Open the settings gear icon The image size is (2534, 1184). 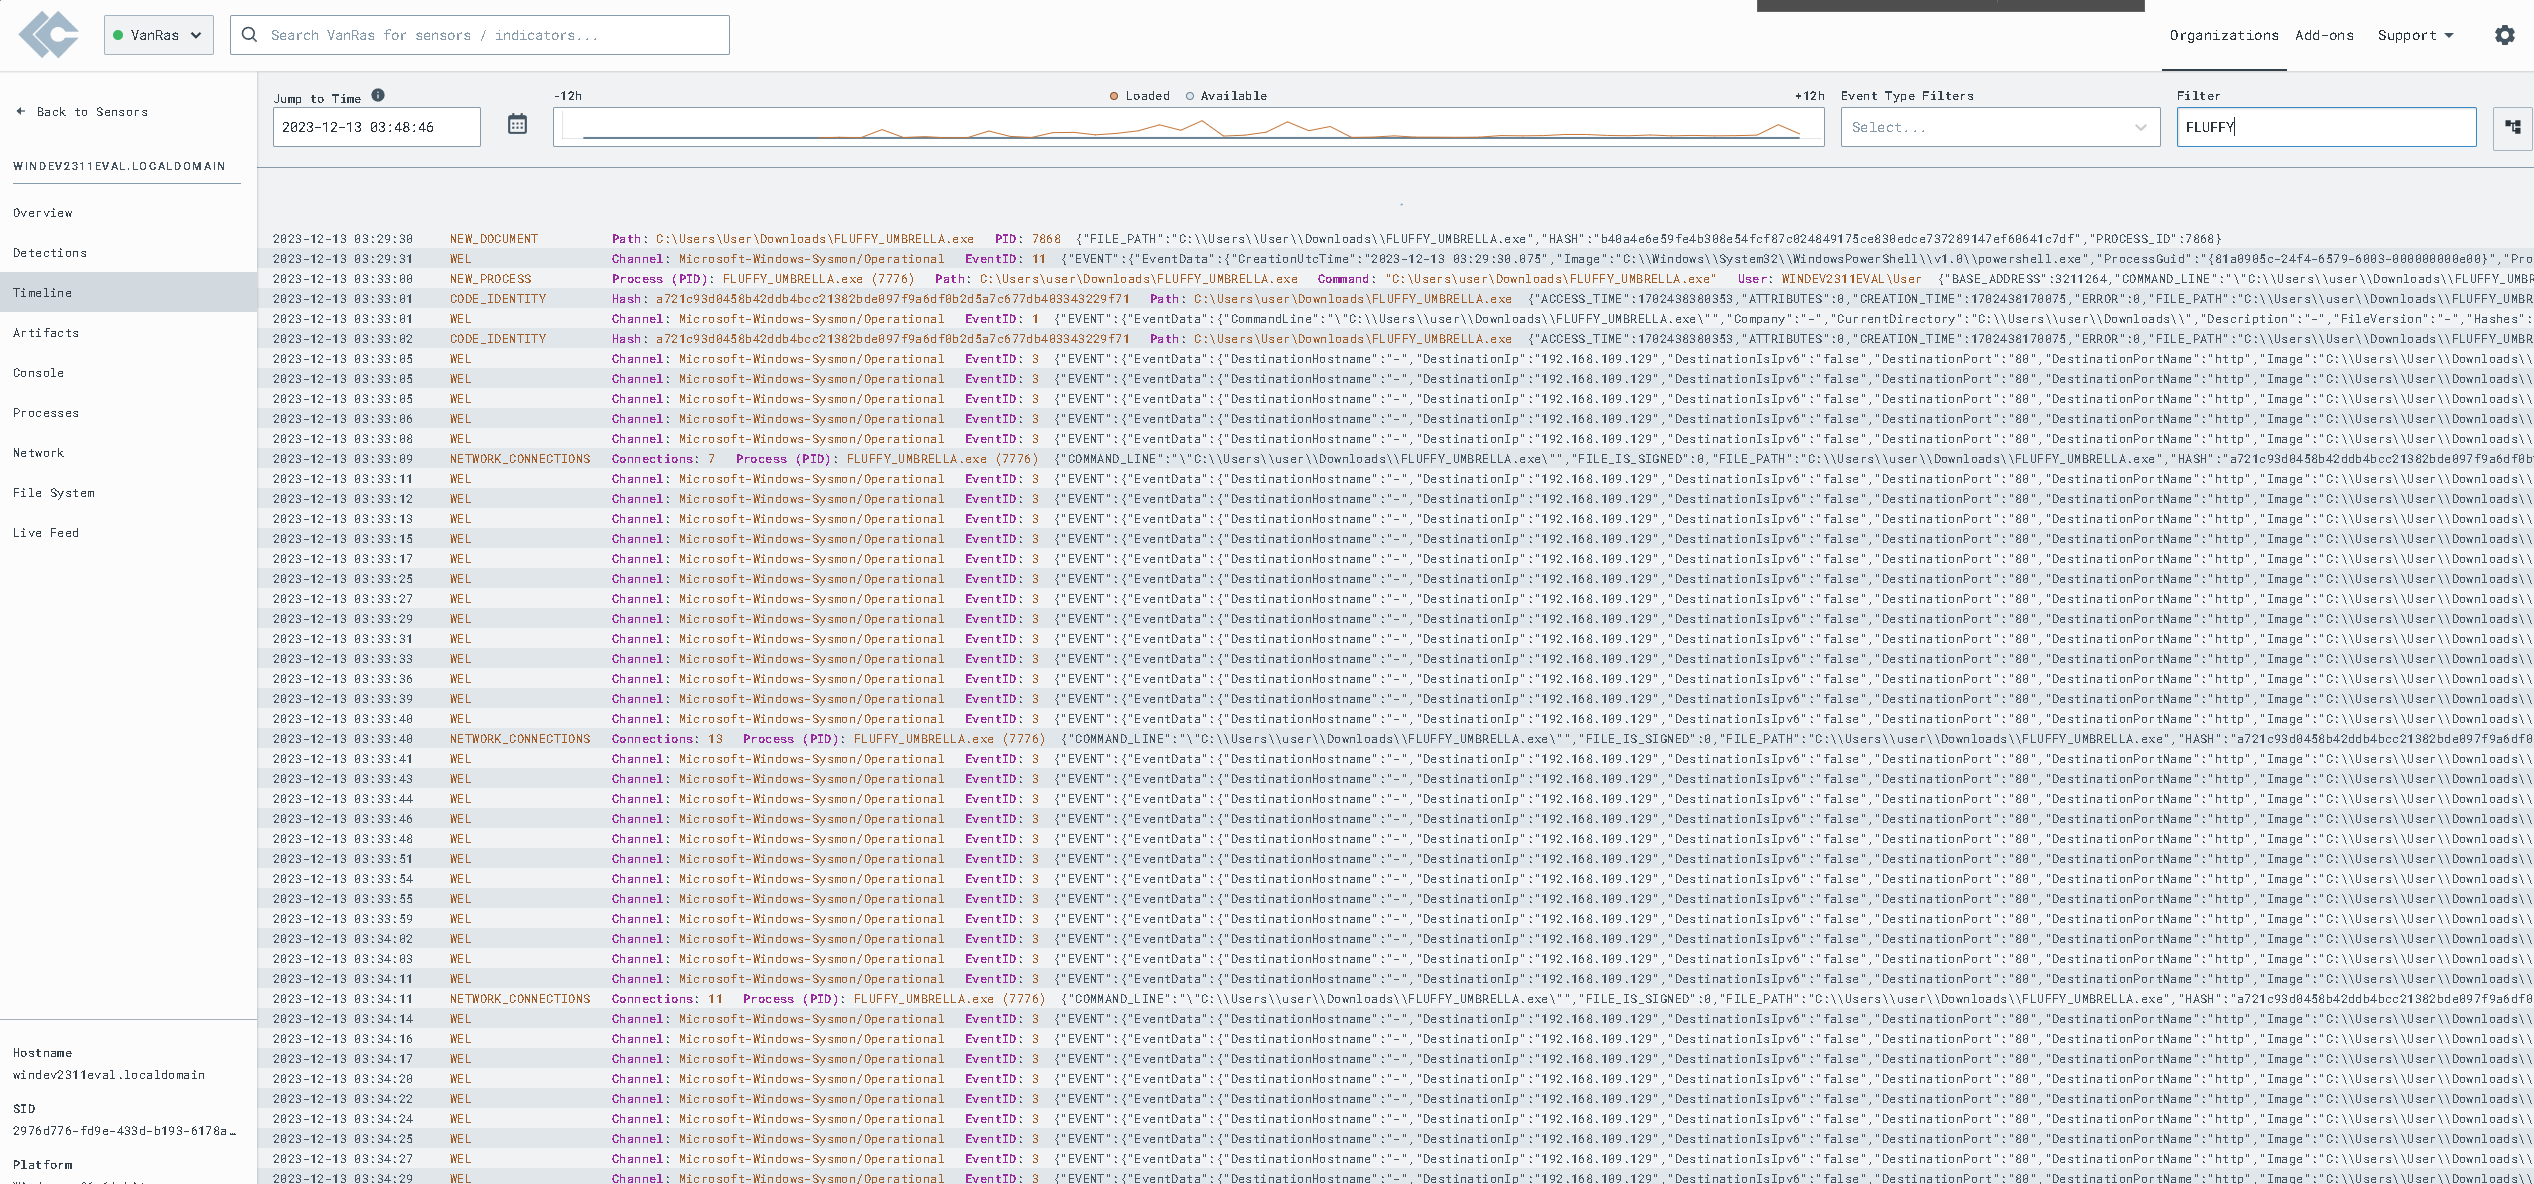2505,35
